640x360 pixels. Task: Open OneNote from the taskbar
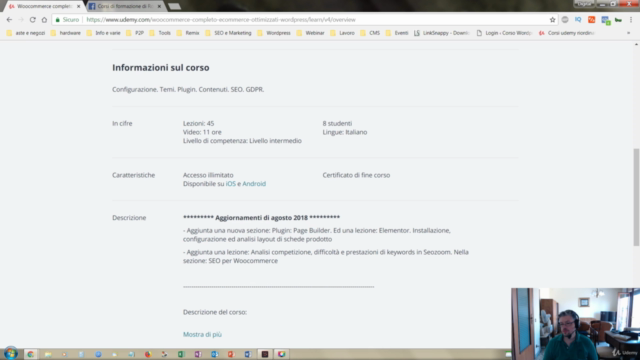198,354
